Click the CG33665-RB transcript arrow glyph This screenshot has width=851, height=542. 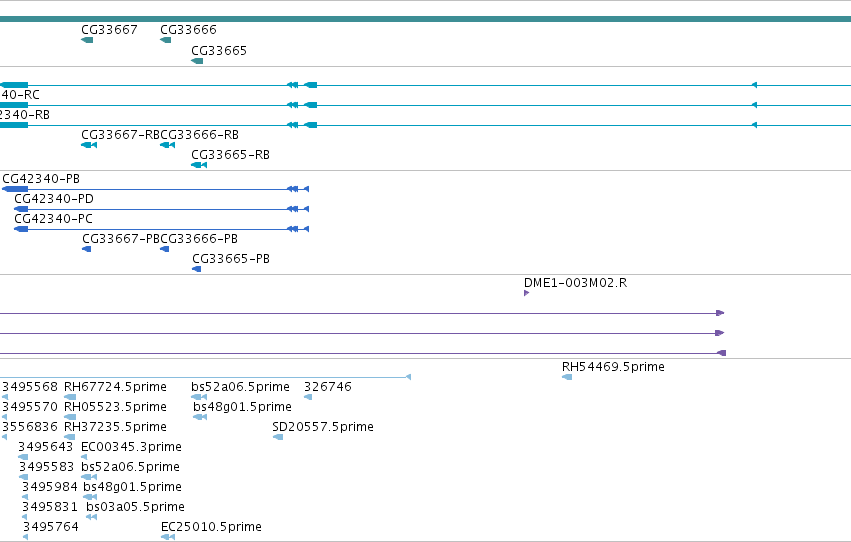pyautogui.click(x=199, y=165)
